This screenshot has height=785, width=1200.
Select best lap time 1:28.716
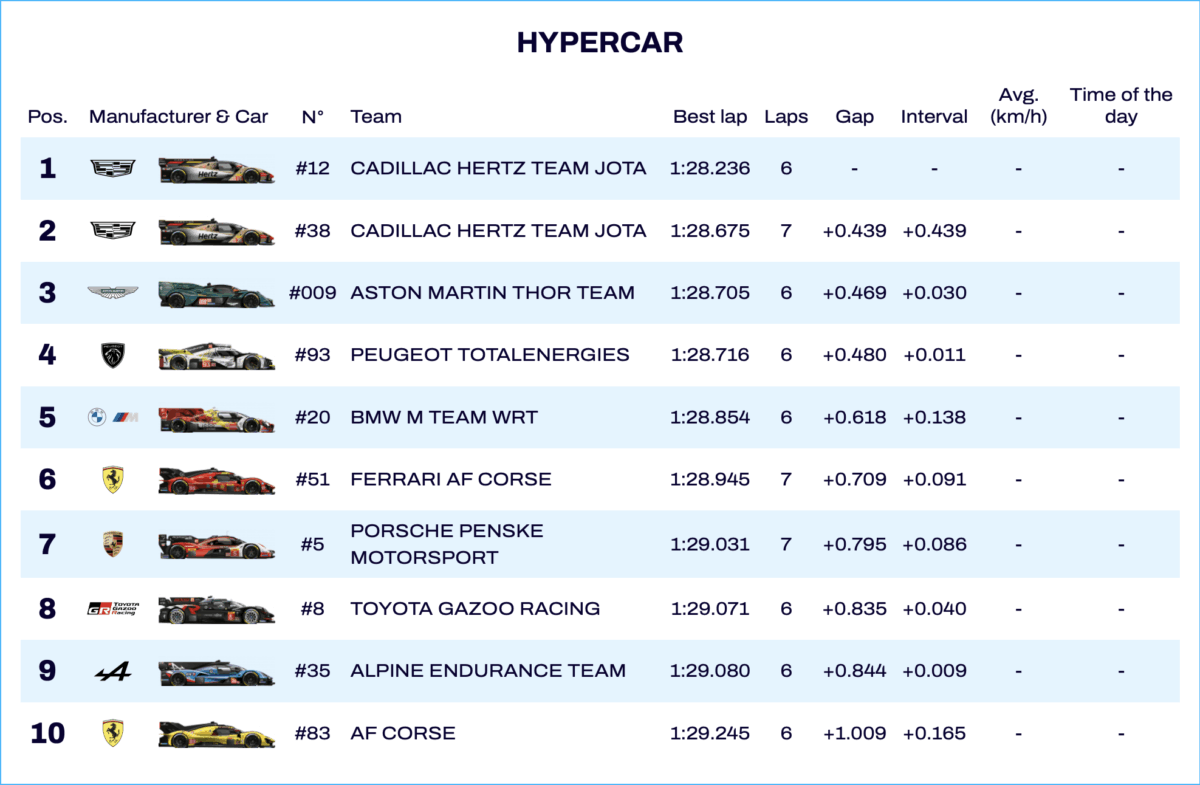710,355
